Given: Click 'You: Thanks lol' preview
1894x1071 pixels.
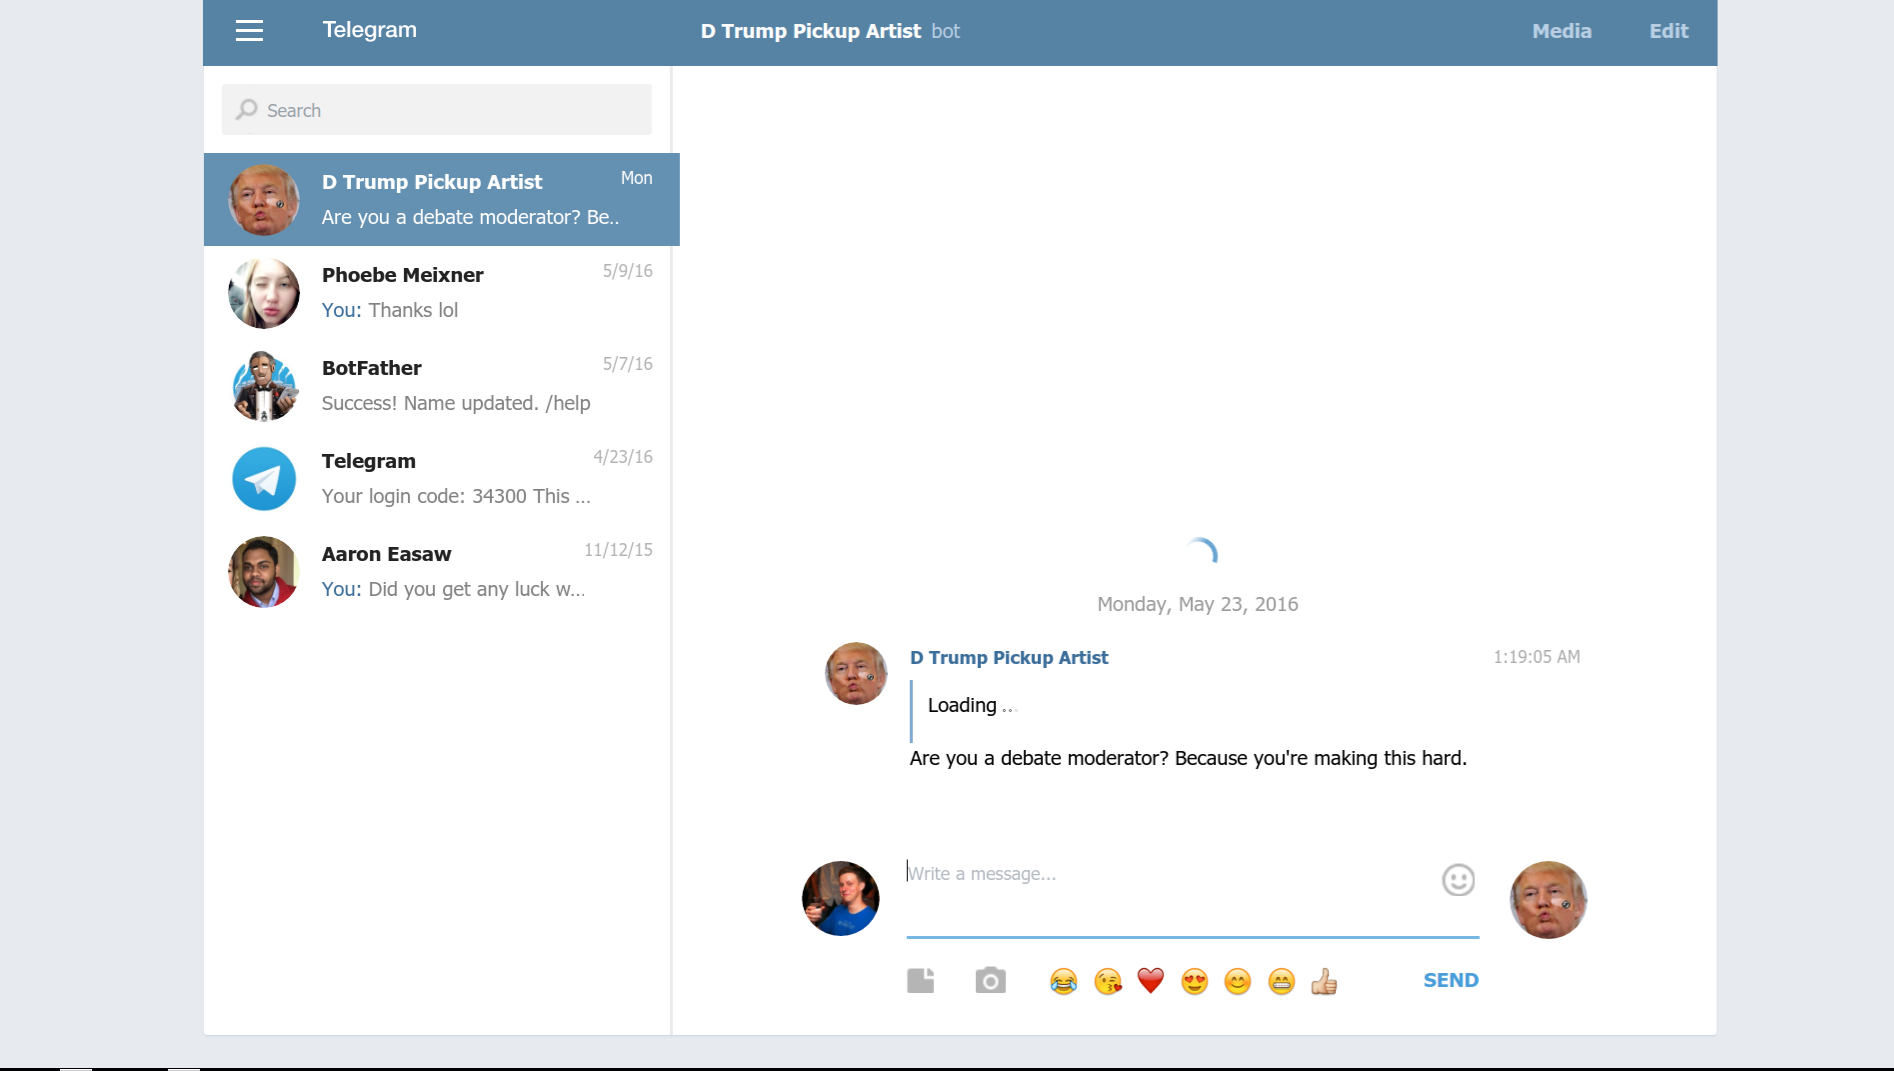Looking at the screenshot, I should click(x=390, y=310).
